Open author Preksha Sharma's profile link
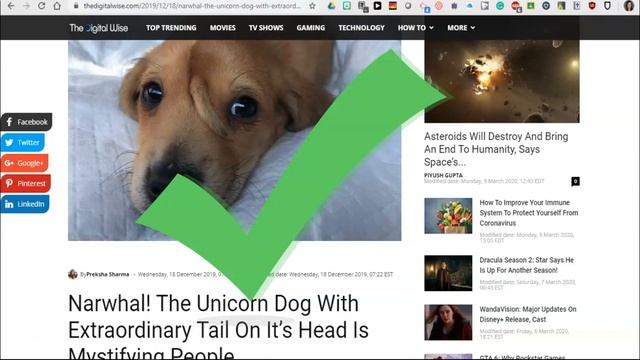The height and width of the screenshot is (360, 640). coord(108,274)
